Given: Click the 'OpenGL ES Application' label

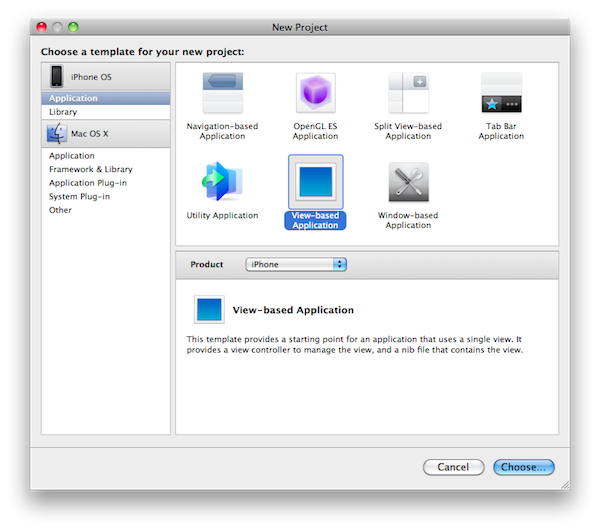Looking at the screenshot, I should pos(316,131).
